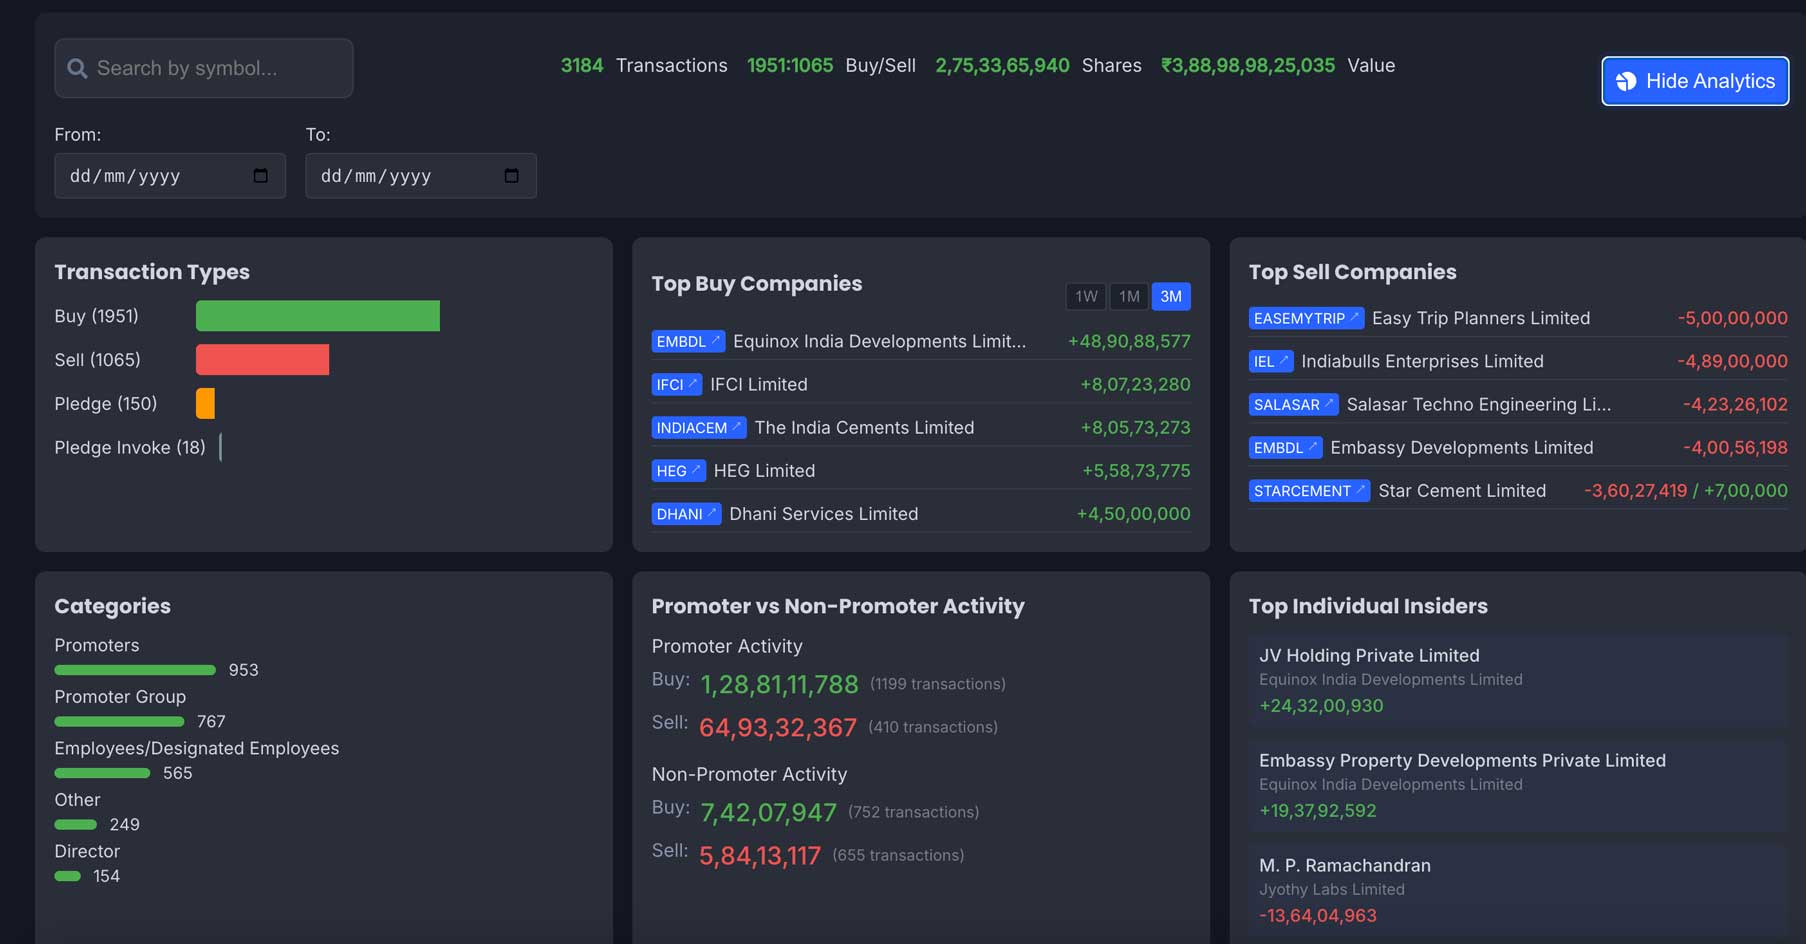This screenshot has height=944, width=1806.
Task: Open the EASEMYTRIP symbol tag link
Action: 1306,318
